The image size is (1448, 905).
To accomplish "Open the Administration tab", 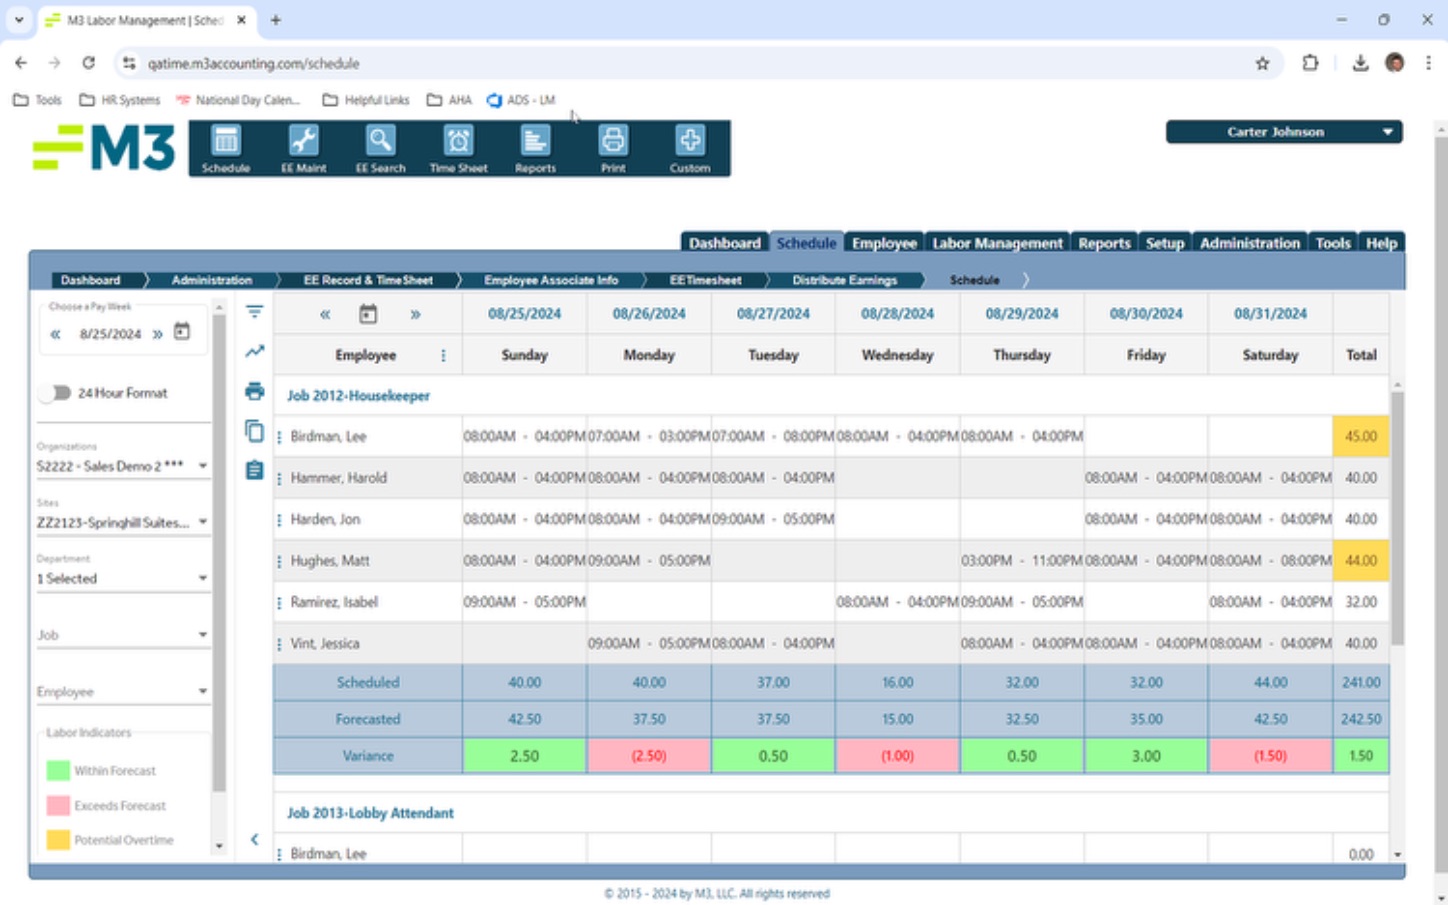I will (x=1249, y=243).
